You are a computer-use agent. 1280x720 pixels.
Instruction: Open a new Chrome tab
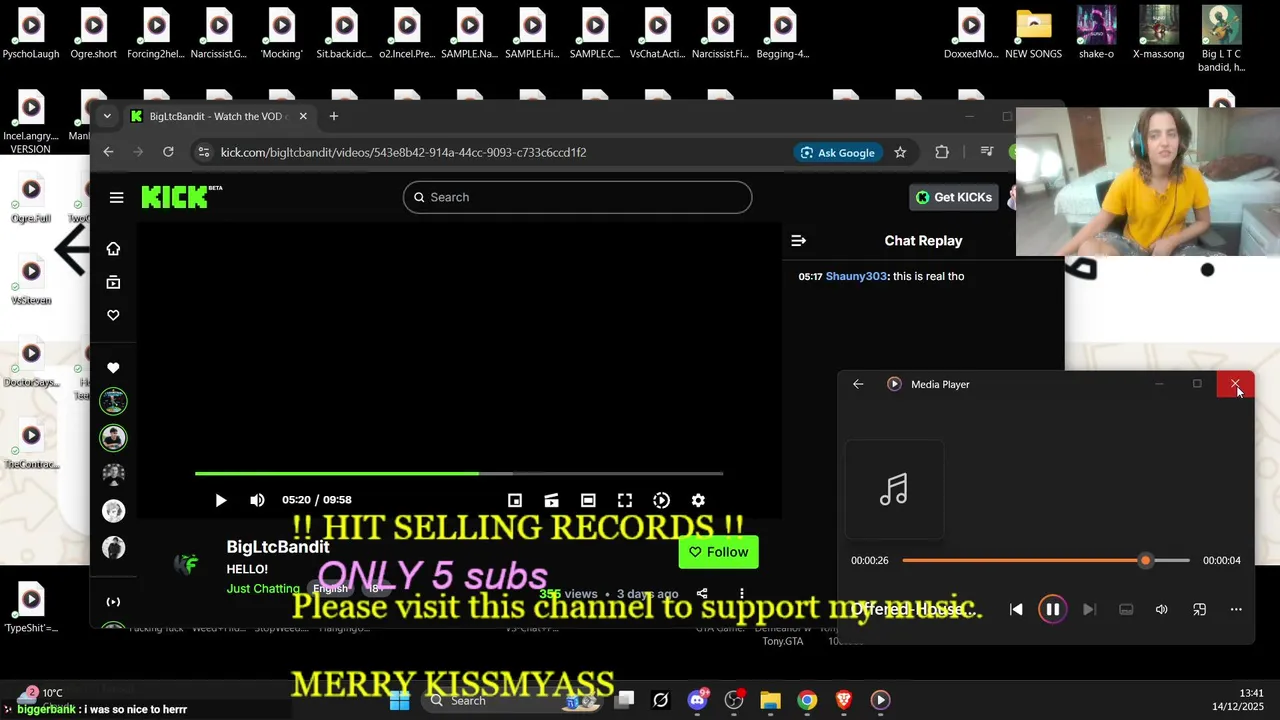pyautogui.click(x=334, y=116)
